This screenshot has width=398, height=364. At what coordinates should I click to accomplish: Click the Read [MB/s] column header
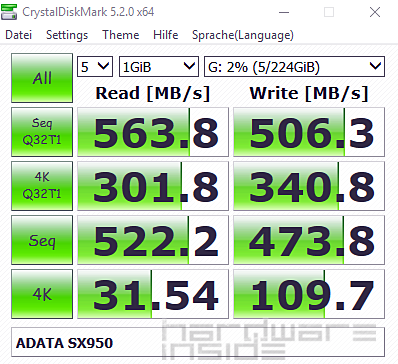pyautogui.click(x=153, y=93)
